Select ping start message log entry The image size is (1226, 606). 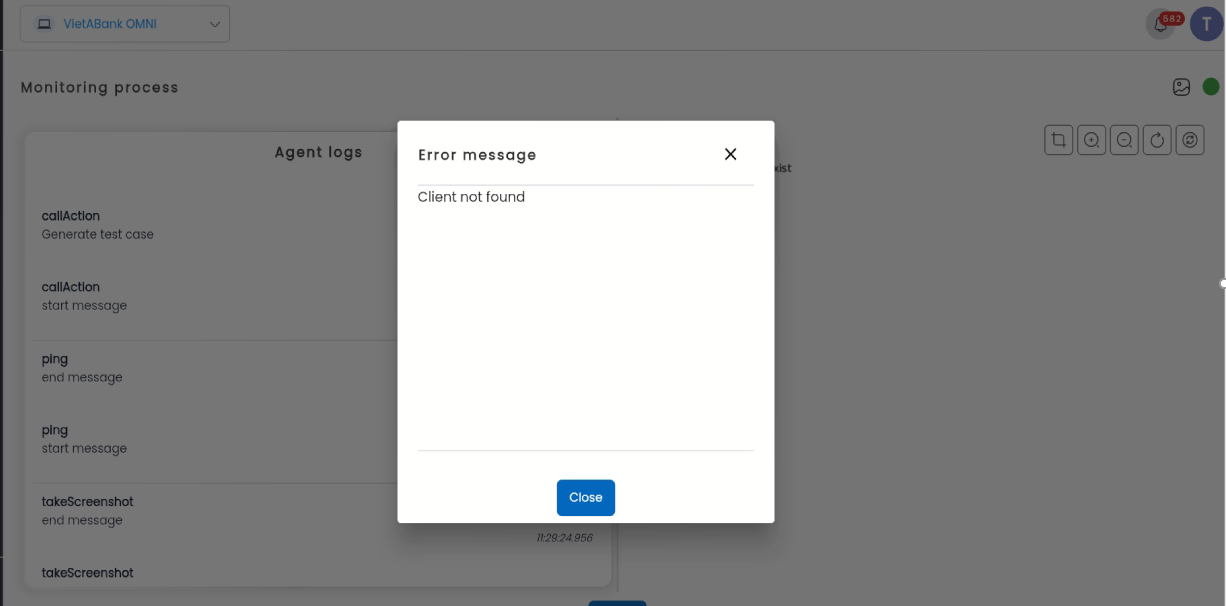point(85,439)
